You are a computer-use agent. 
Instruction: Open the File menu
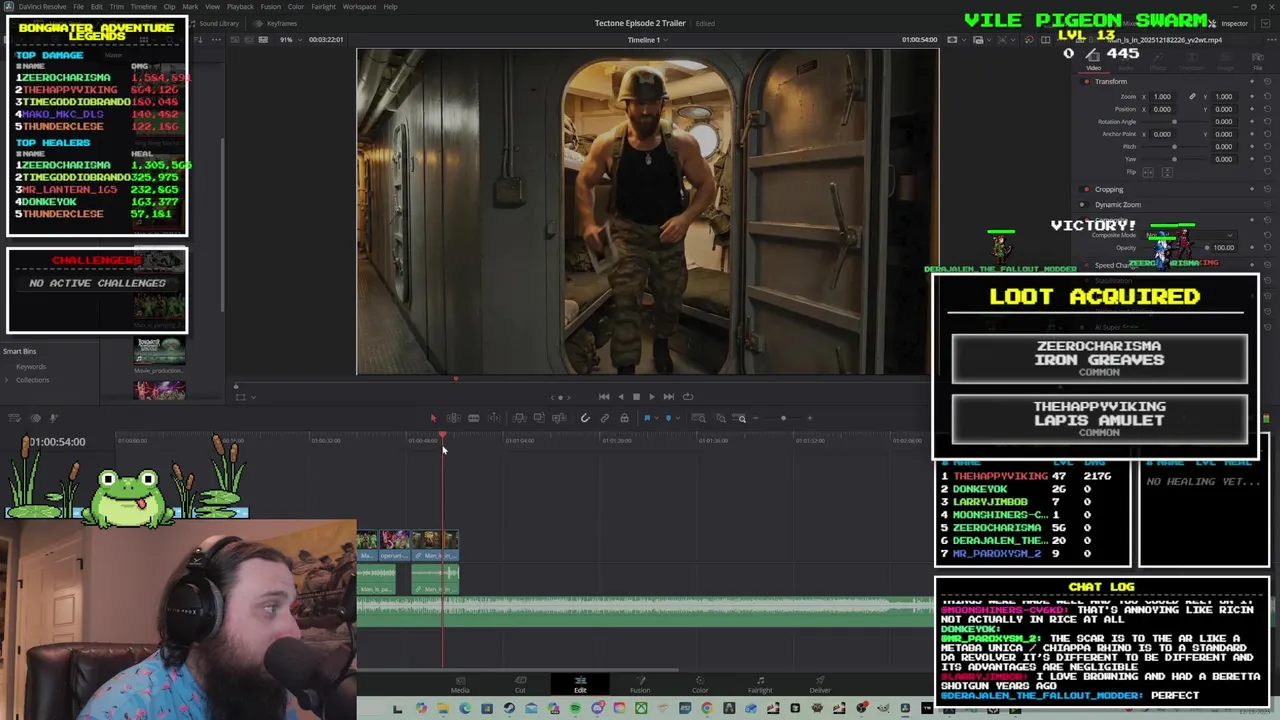tap(78, 7)
